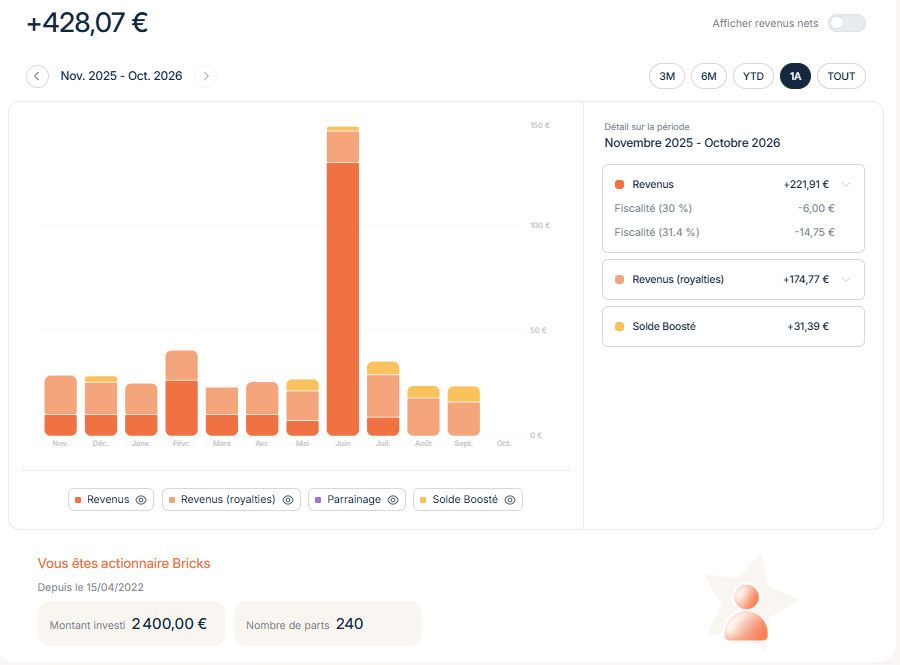This screenshot has height=665, width=900.
Task: Click the Déc. bar in chart
Action: pyautogui.click(x=101, y=406)
